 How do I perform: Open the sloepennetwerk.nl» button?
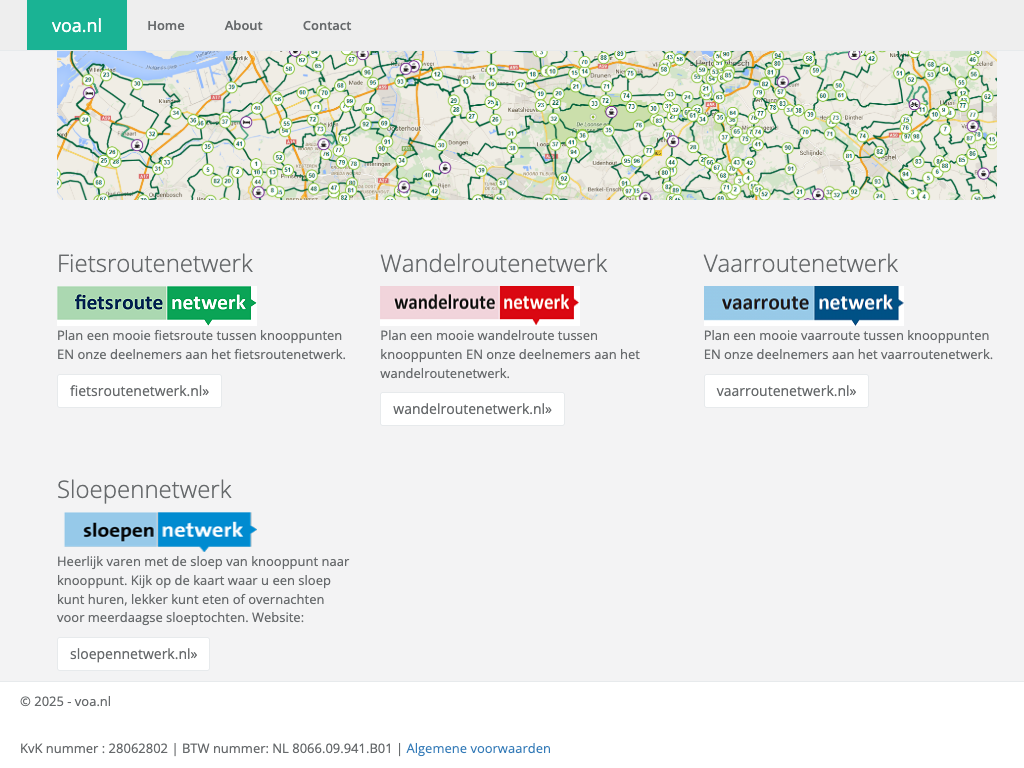(x=133, y=654)
